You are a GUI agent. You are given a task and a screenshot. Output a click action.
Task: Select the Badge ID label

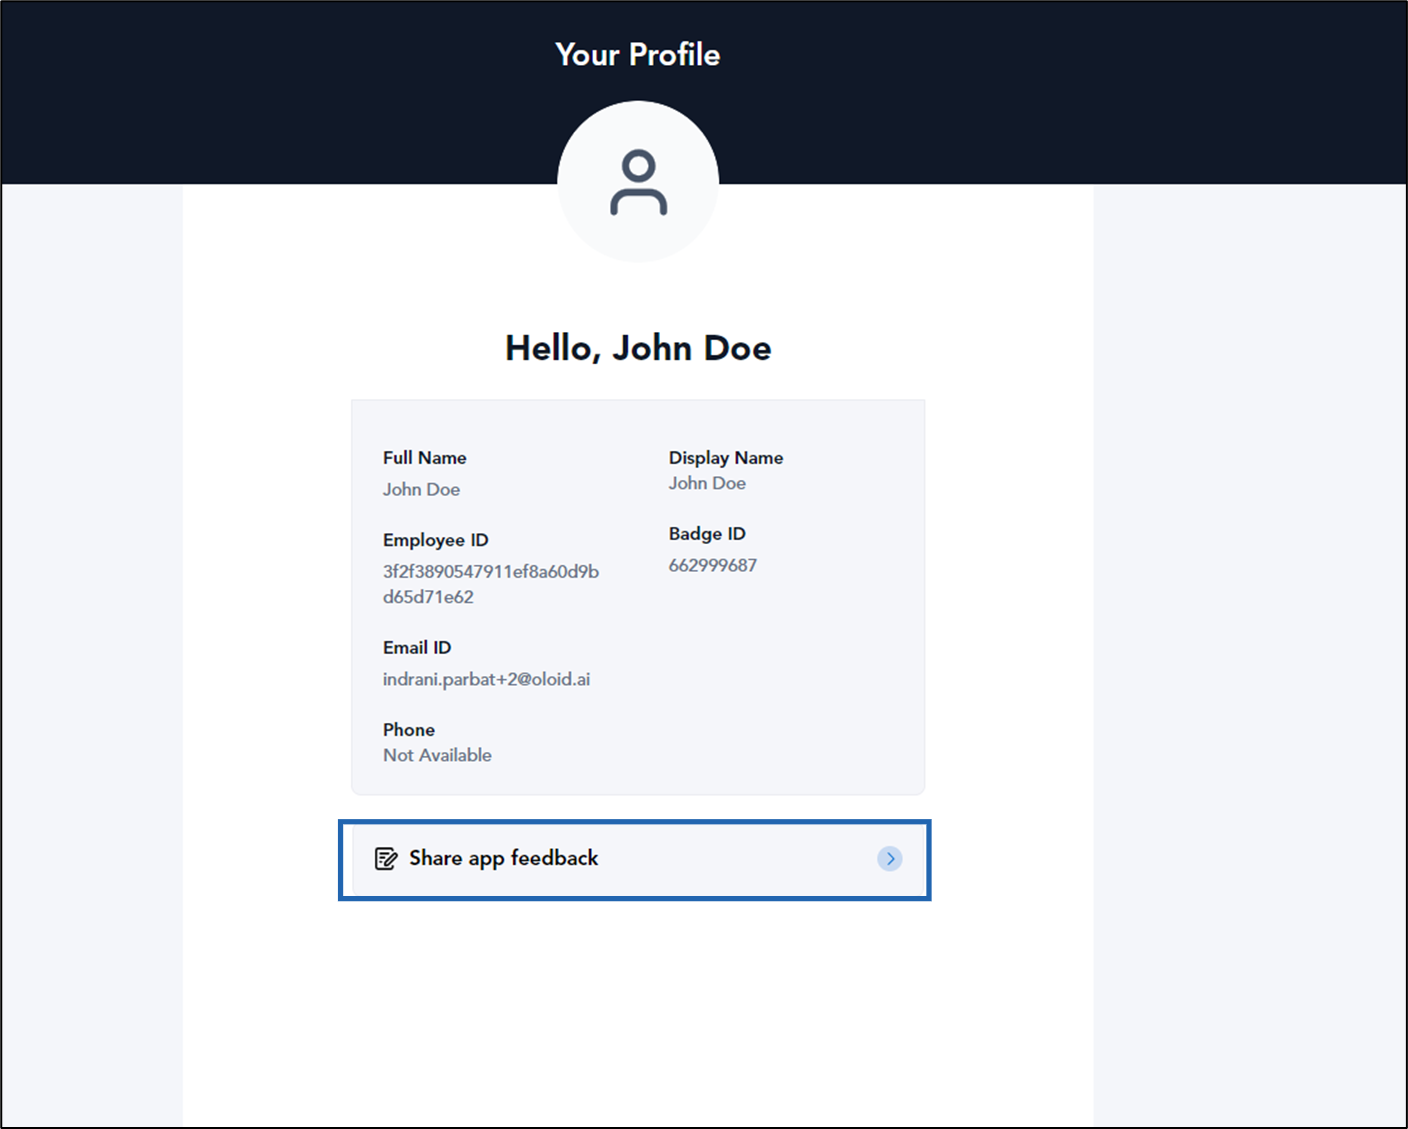pos(707,534)
